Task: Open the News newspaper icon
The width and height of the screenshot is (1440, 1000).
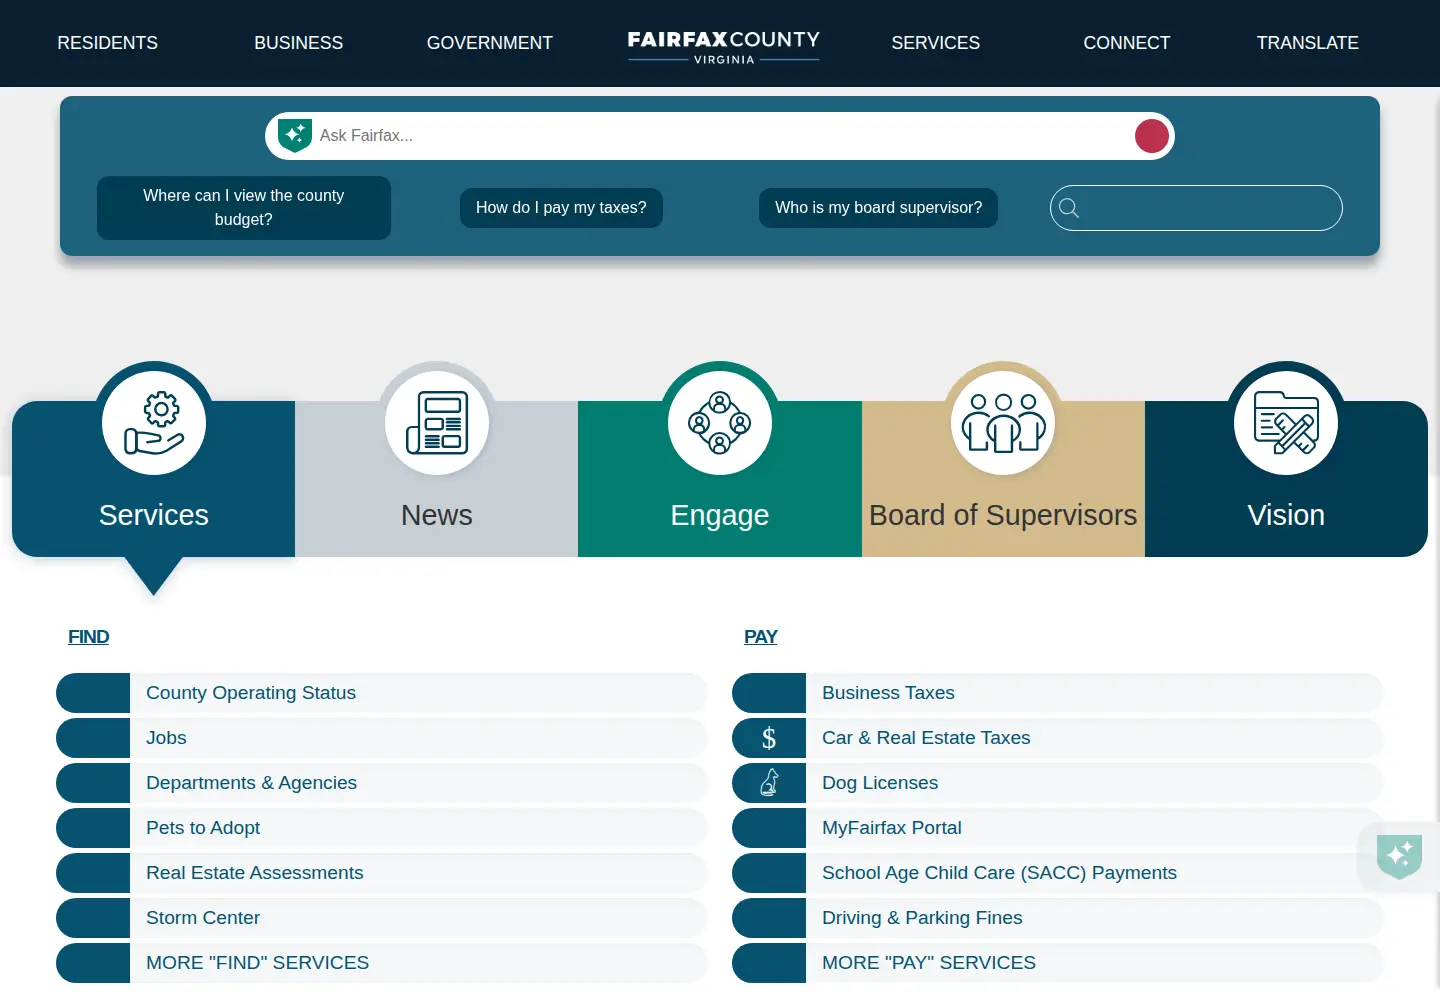Action: 437,423
